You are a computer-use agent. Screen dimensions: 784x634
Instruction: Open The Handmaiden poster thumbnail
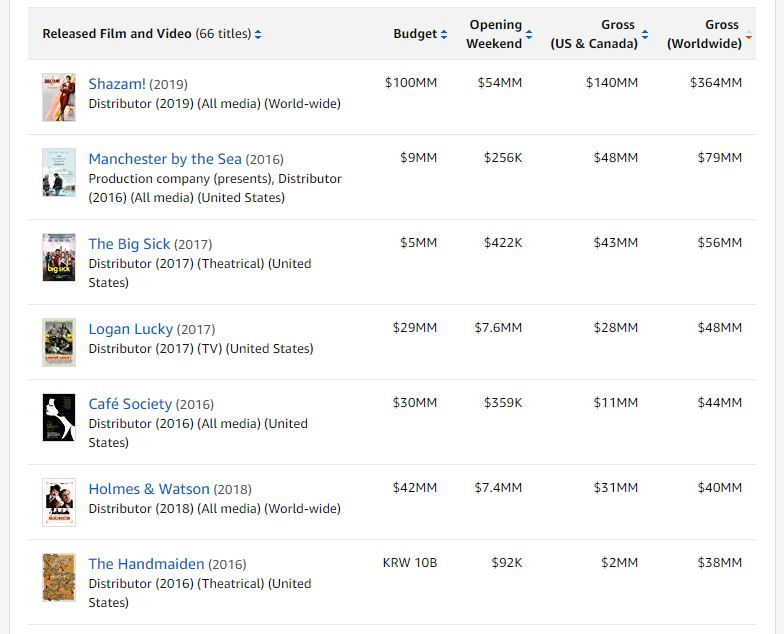59,577
